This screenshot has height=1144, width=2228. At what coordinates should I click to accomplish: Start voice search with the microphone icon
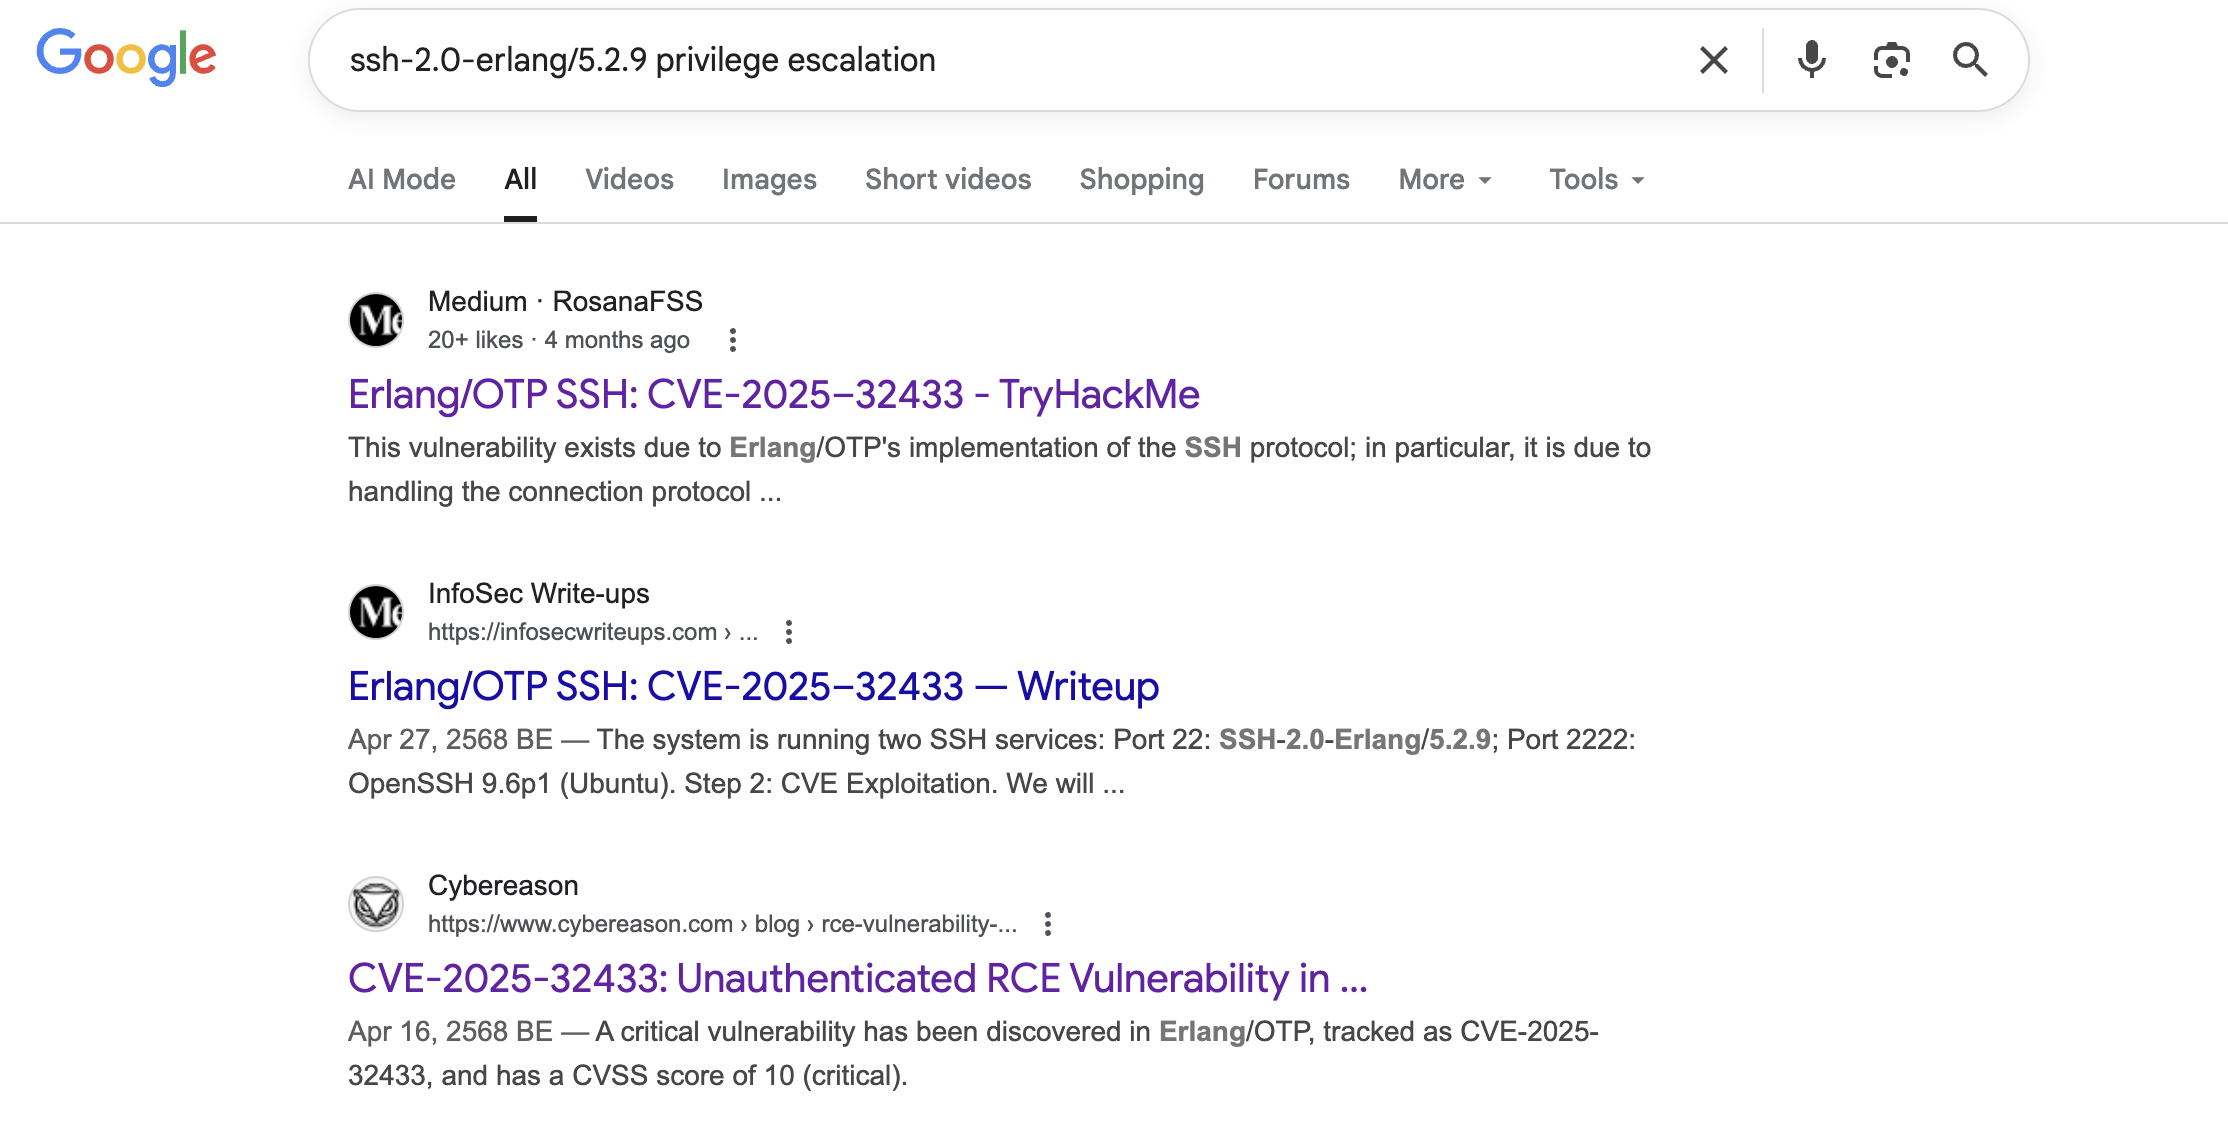coord(1811,60)
